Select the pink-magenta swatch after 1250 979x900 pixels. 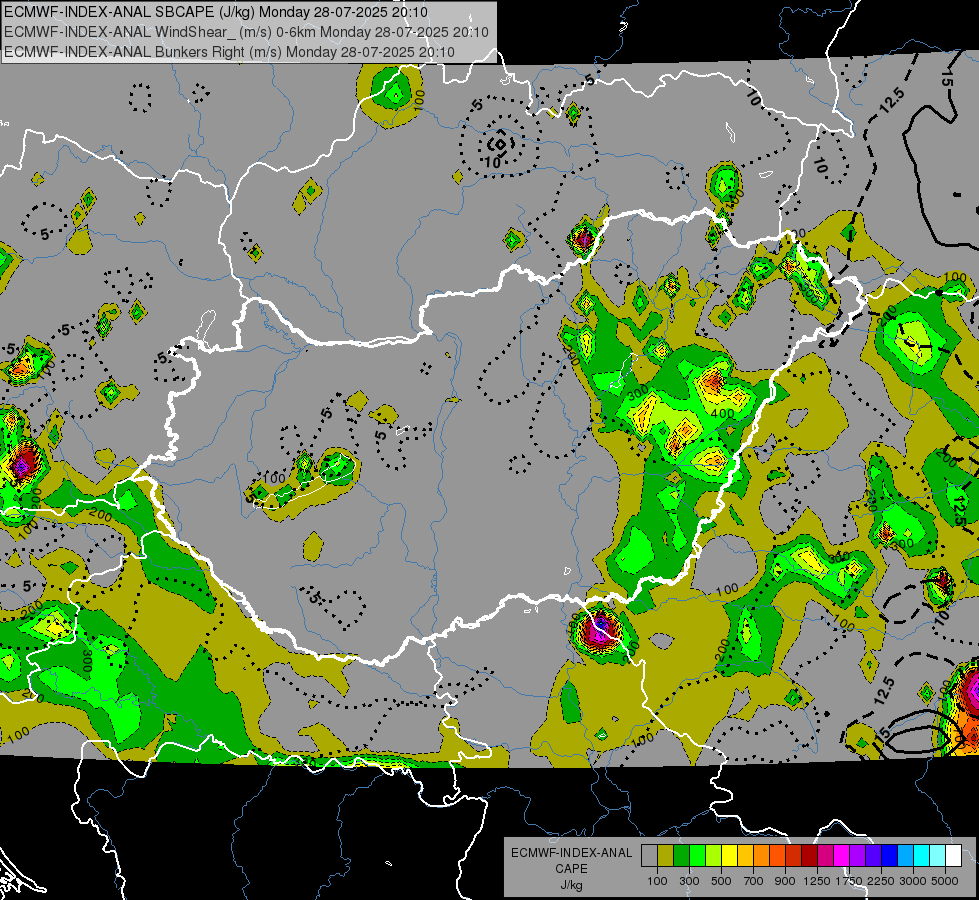point(825,856)
